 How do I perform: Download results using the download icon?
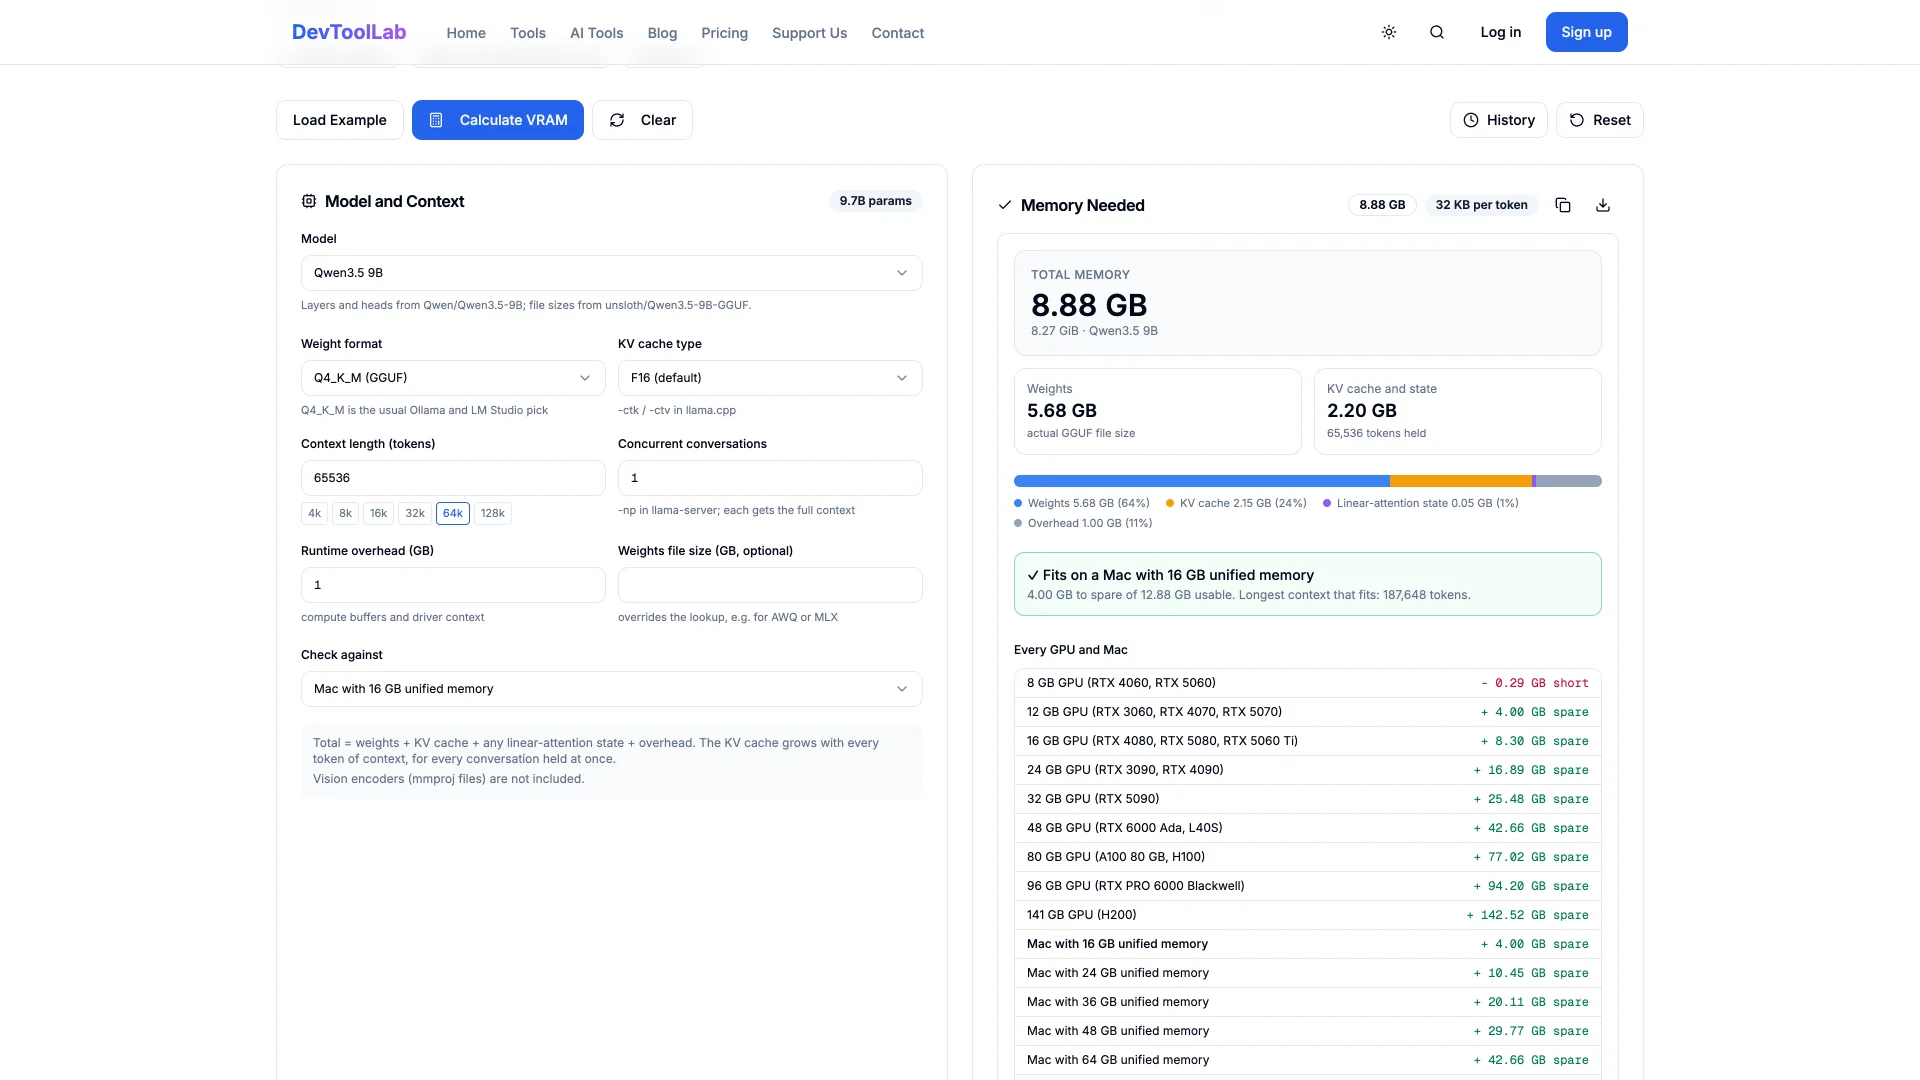coord(1603,205)
